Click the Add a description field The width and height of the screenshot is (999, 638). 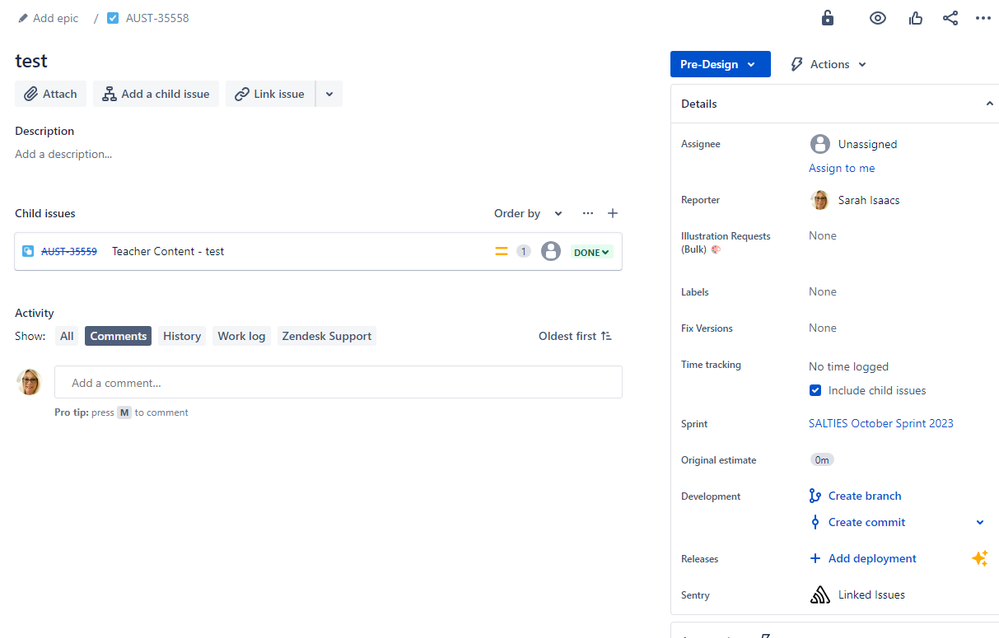pyautogui.click(x=64, y=154)
